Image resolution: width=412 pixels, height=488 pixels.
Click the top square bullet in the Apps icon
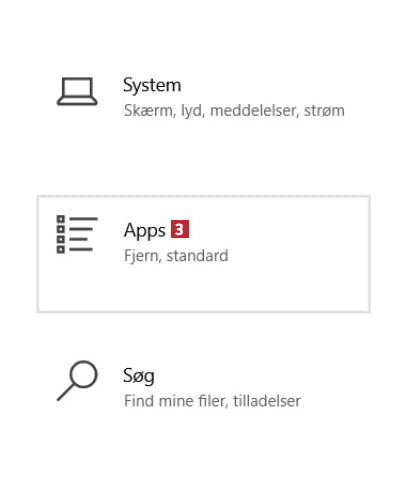click(61, 219)
